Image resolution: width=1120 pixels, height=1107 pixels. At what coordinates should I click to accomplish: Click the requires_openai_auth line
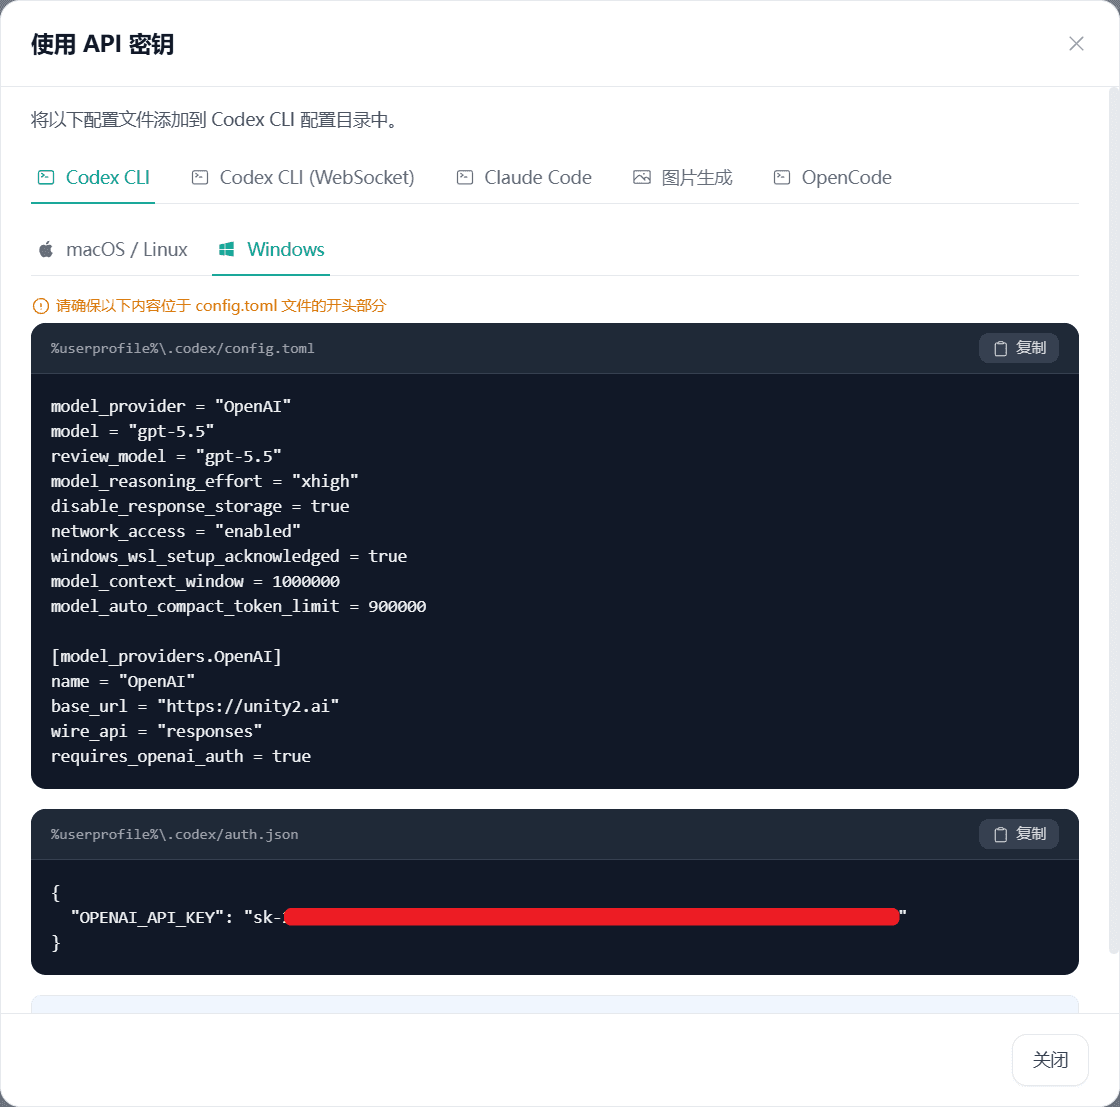tap(181, 756)
